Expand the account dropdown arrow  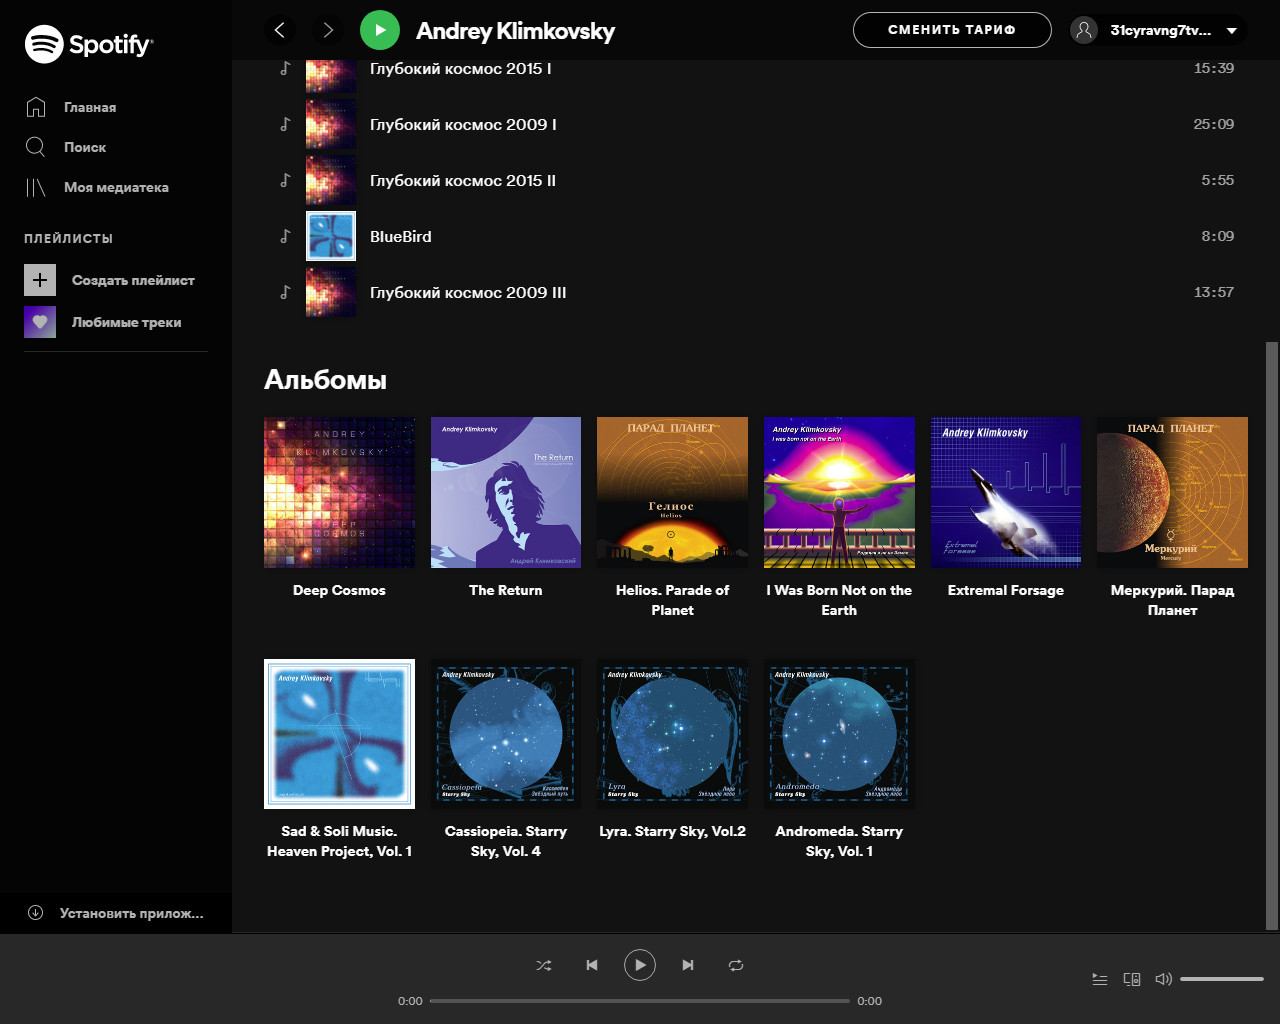1232,31
